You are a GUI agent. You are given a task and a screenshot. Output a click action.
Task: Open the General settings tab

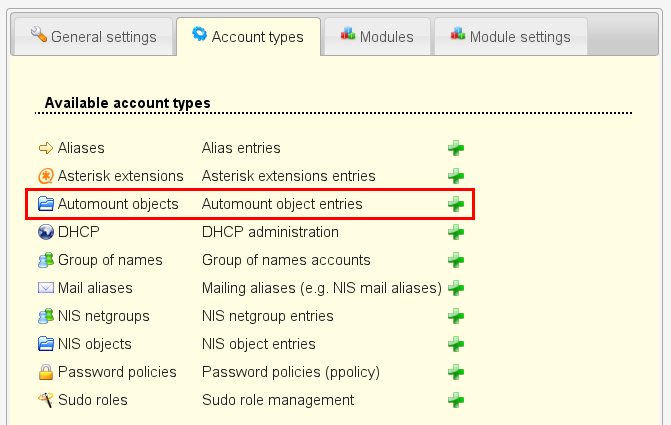click(91, 37)
